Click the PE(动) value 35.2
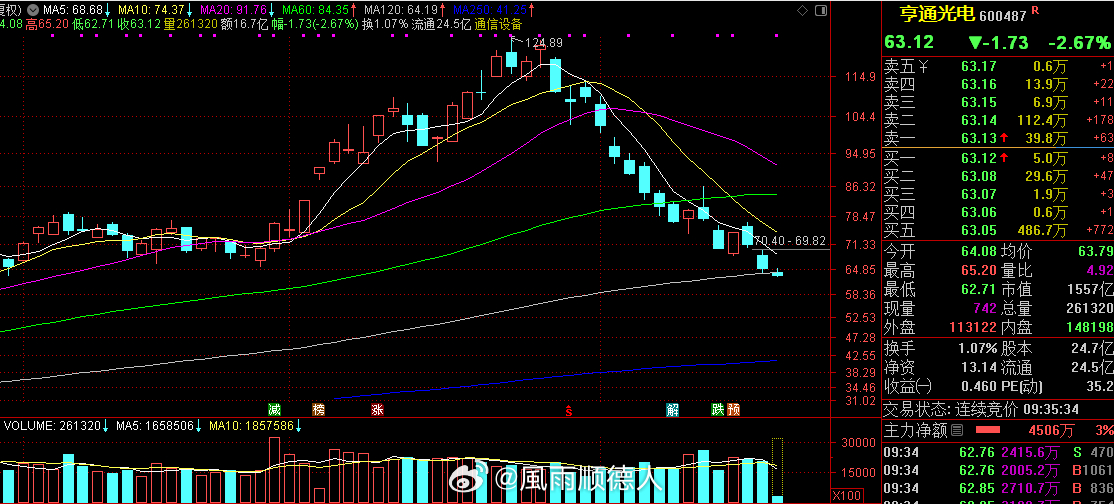Image resolution: width=1114 pixels, height=504 pixels. tap(1098, 387)
